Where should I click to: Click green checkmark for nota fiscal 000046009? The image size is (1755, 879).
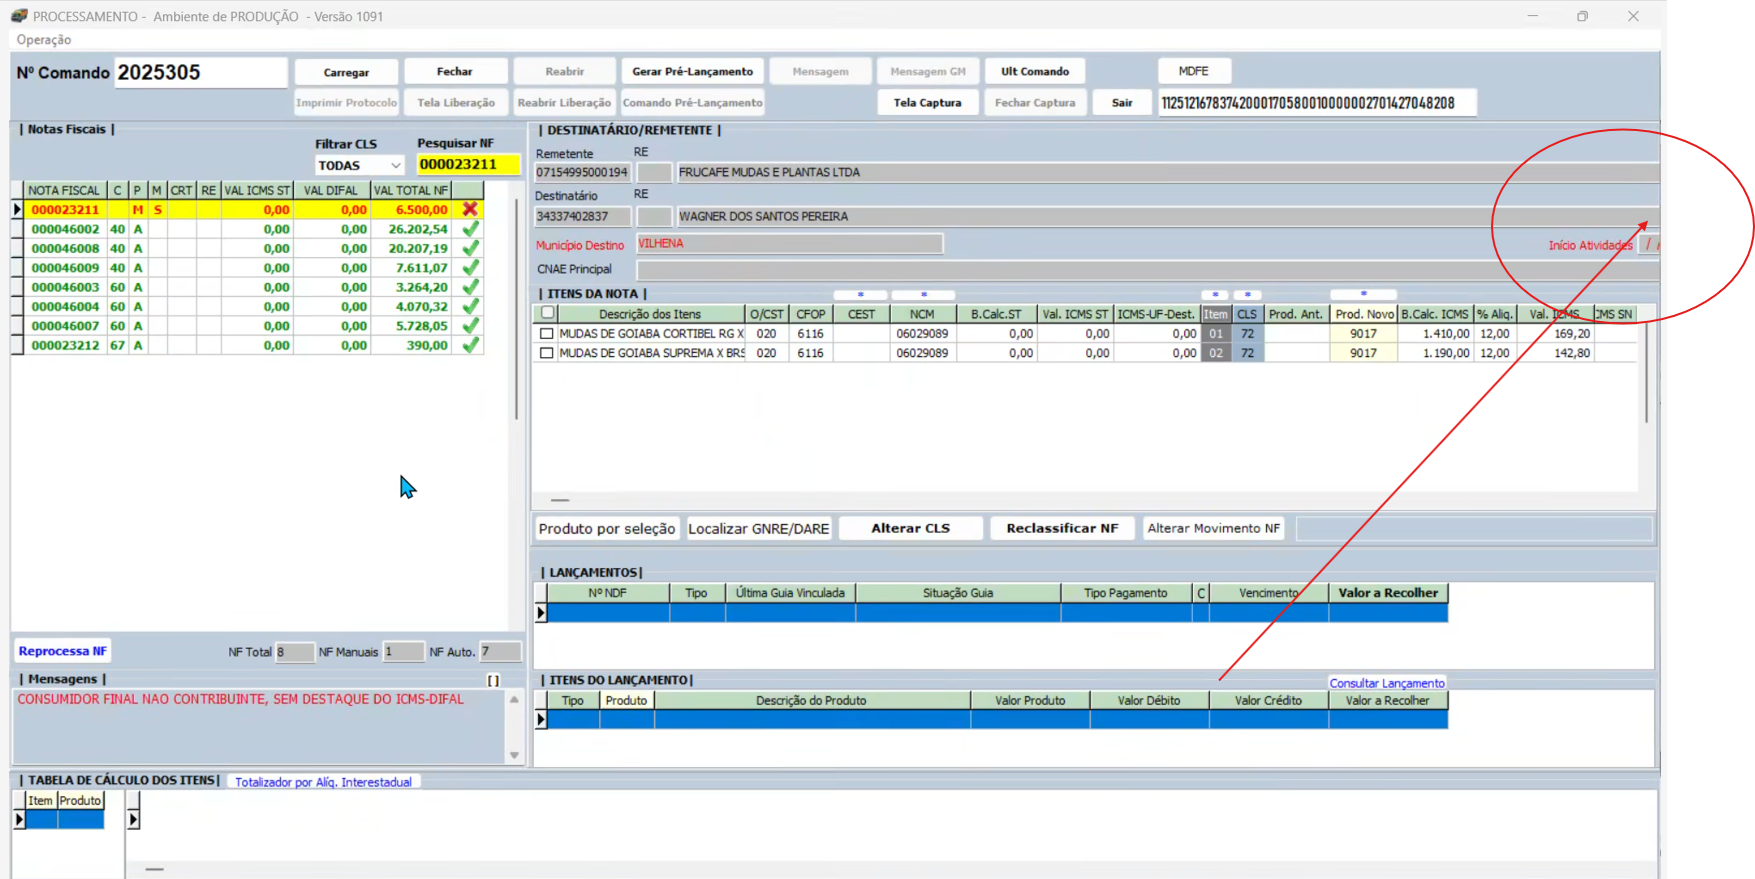point(470,268)
